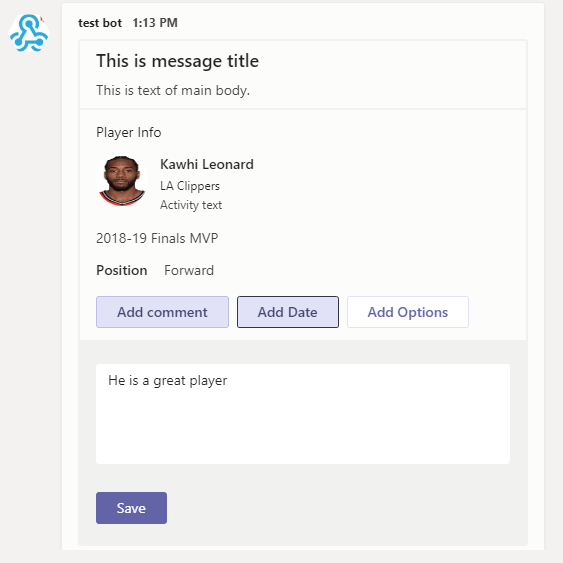
Task: Click the Player Info section header
Action: tap(129, 132)
